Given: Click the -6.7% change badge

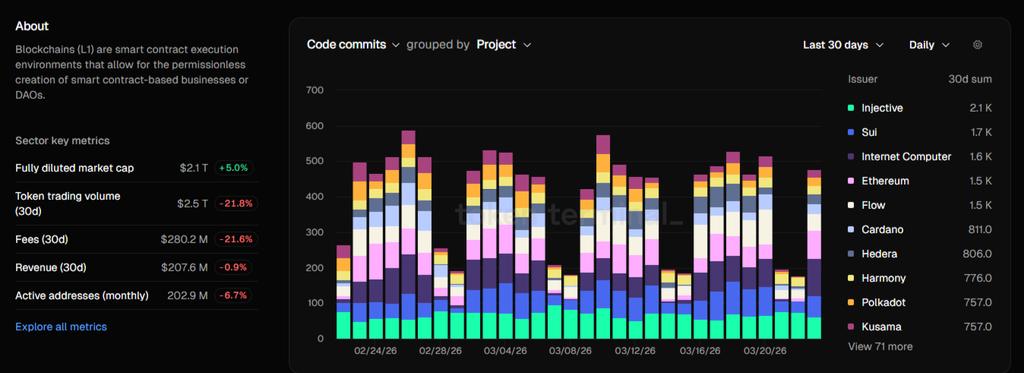Looking at the screenshot, I should [234, 295].
